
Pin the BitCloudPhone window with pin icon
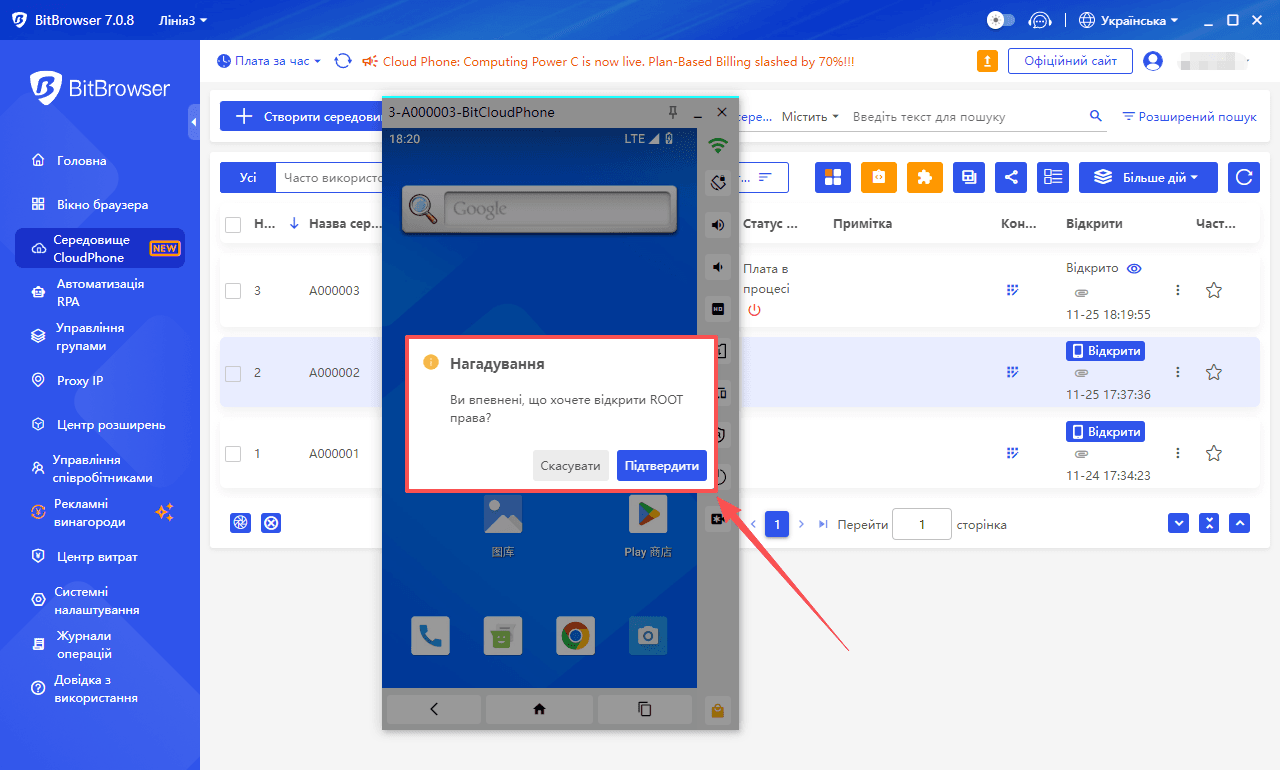point(673,112)
